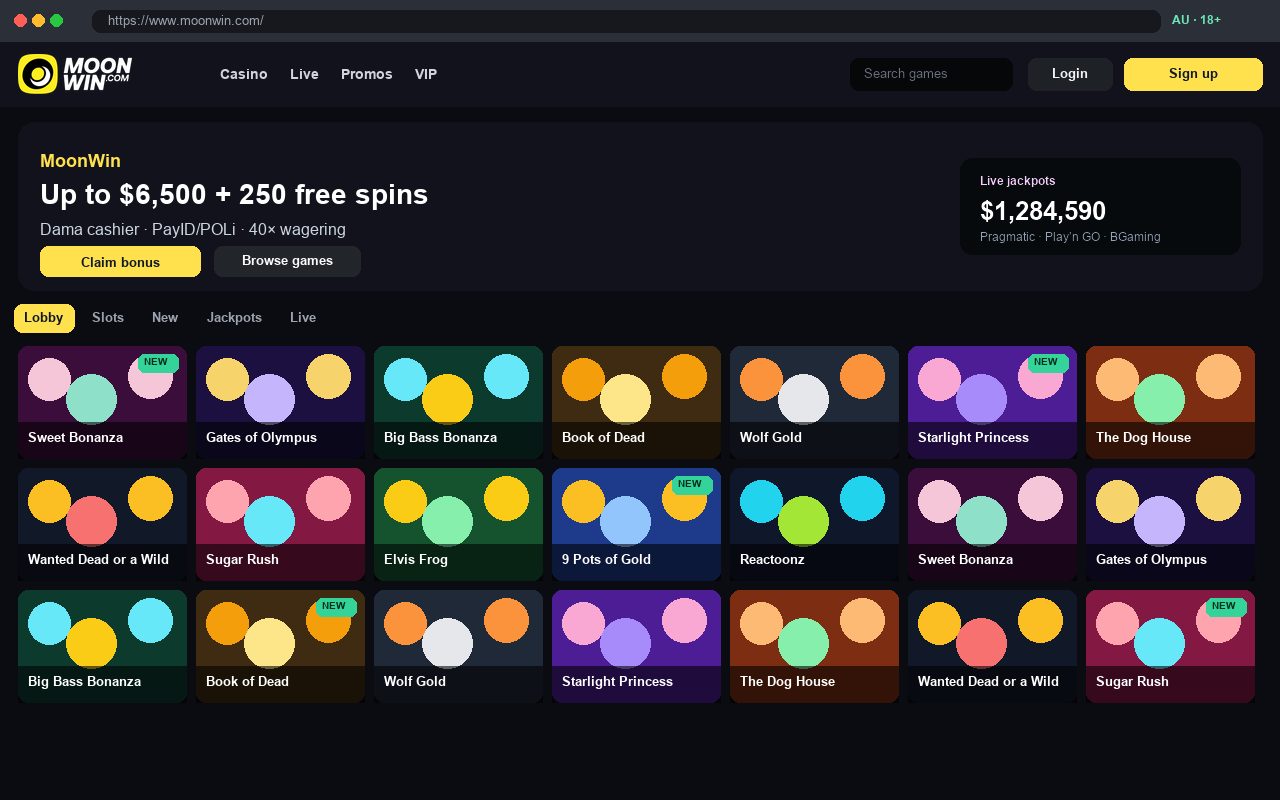Click the browser address bar showing moonwin.com
The width and height of the screenshot is (1280, 800).
coord(626,21)
